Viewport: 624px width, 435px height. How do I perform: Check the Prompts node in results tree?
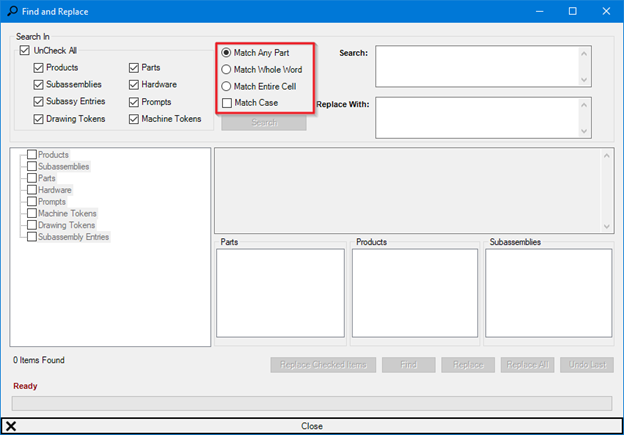click(x=32, y=201)
